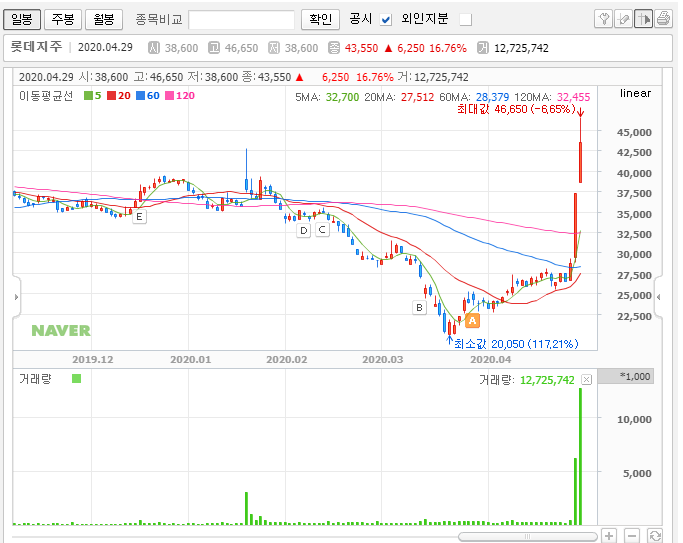Open chart settings wrench icon
This screenshot has height=543, width=683.
pyautogui.click(x=603, y=19)
